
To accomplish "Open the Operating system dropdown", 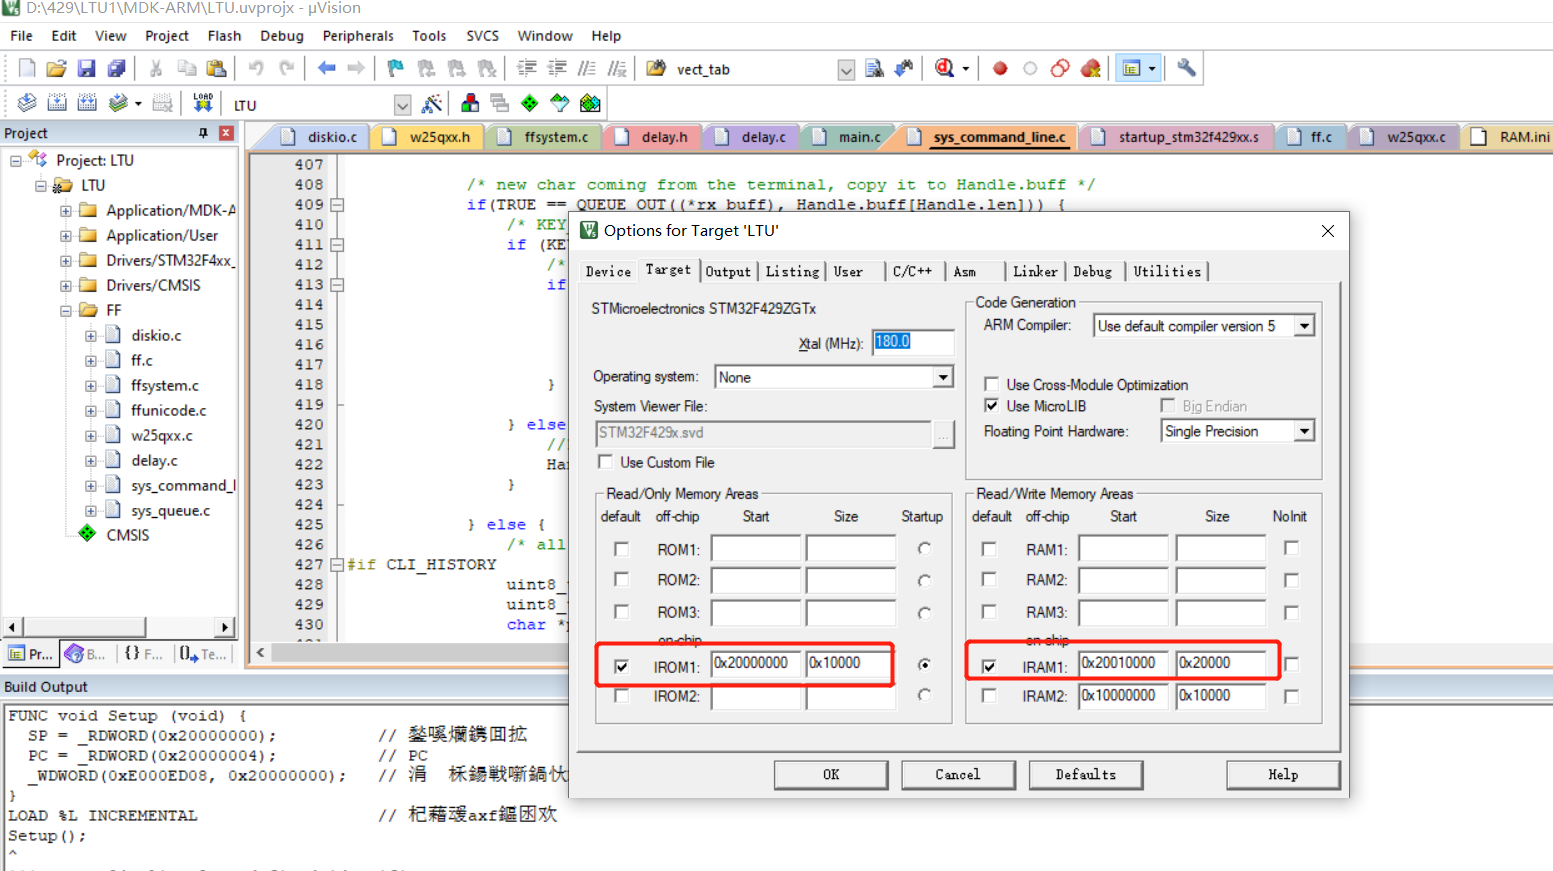I will 943,377.
